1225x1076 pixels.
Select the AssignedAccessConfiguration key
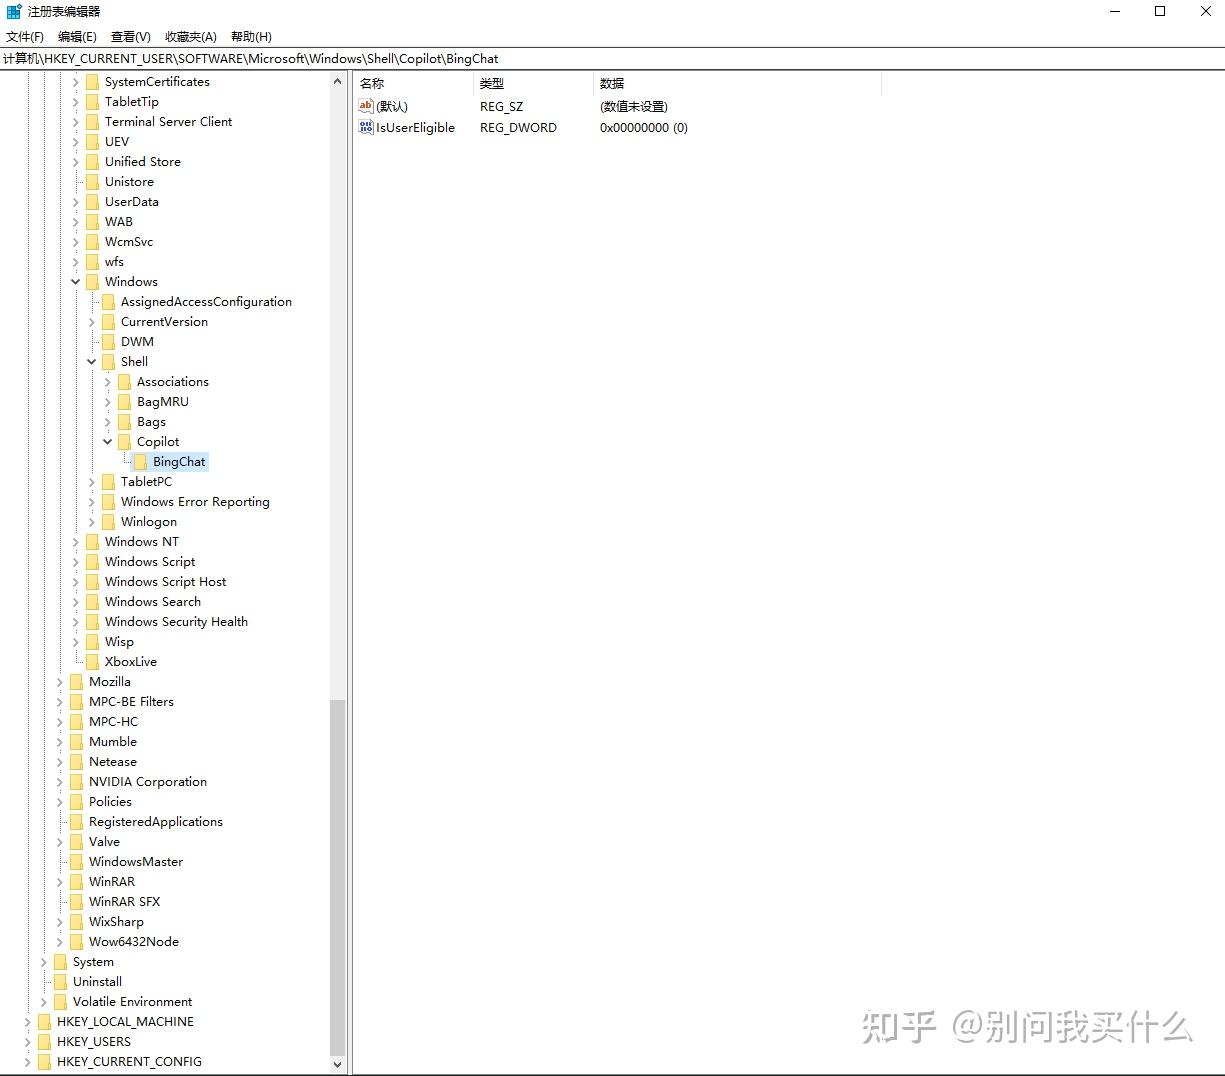pyautogui.click(x=206, y=302)
